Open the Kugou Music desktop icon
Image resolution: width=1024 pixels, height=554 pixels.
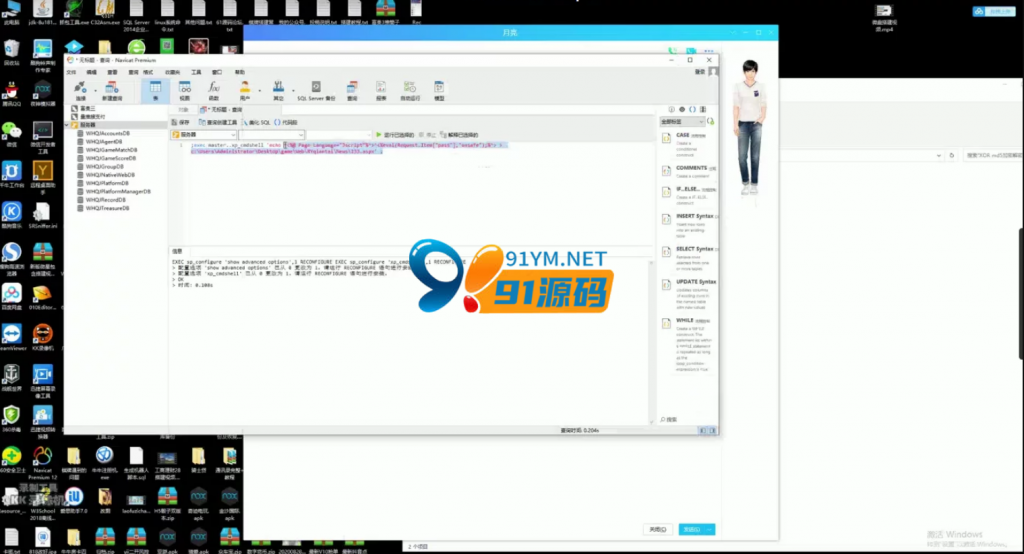tap(11, 216)
